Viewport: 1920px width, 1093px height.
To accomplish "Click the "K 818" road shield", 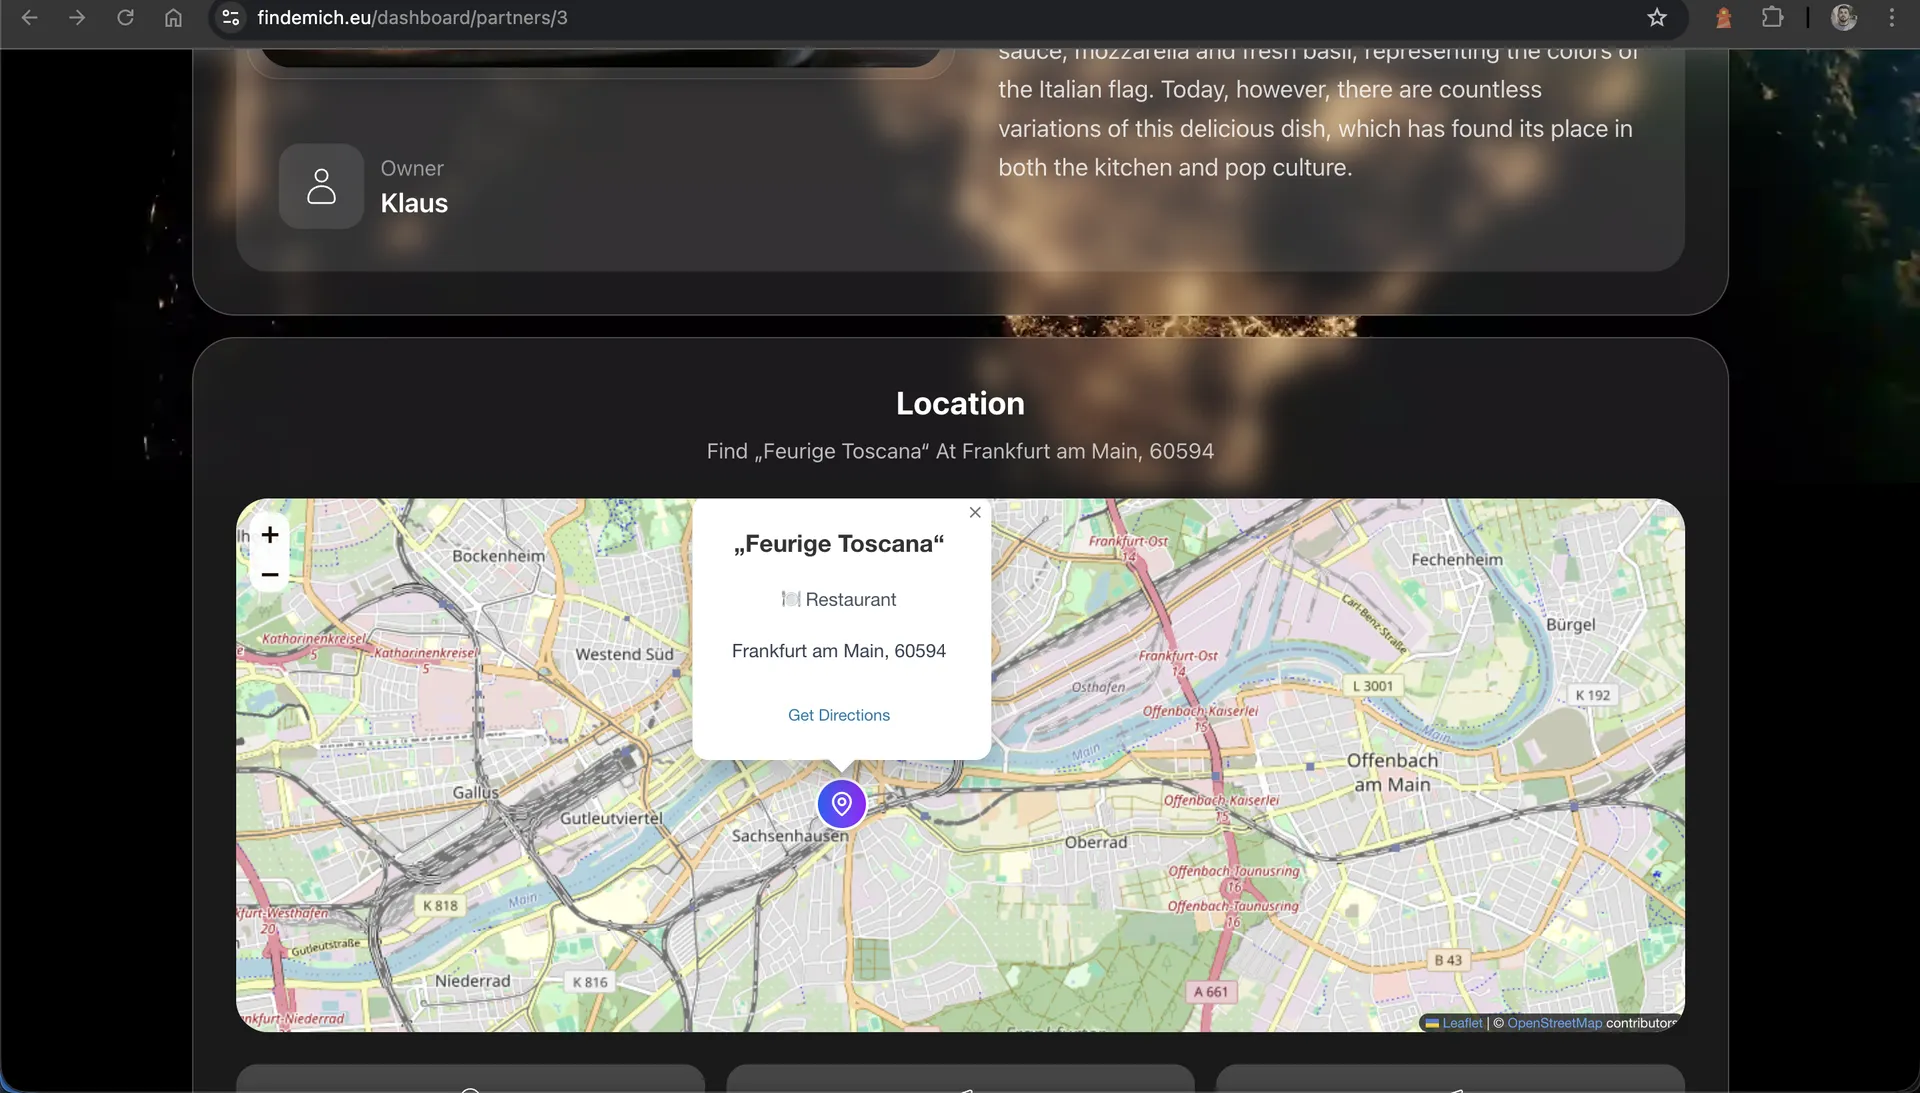I will 440,905.
